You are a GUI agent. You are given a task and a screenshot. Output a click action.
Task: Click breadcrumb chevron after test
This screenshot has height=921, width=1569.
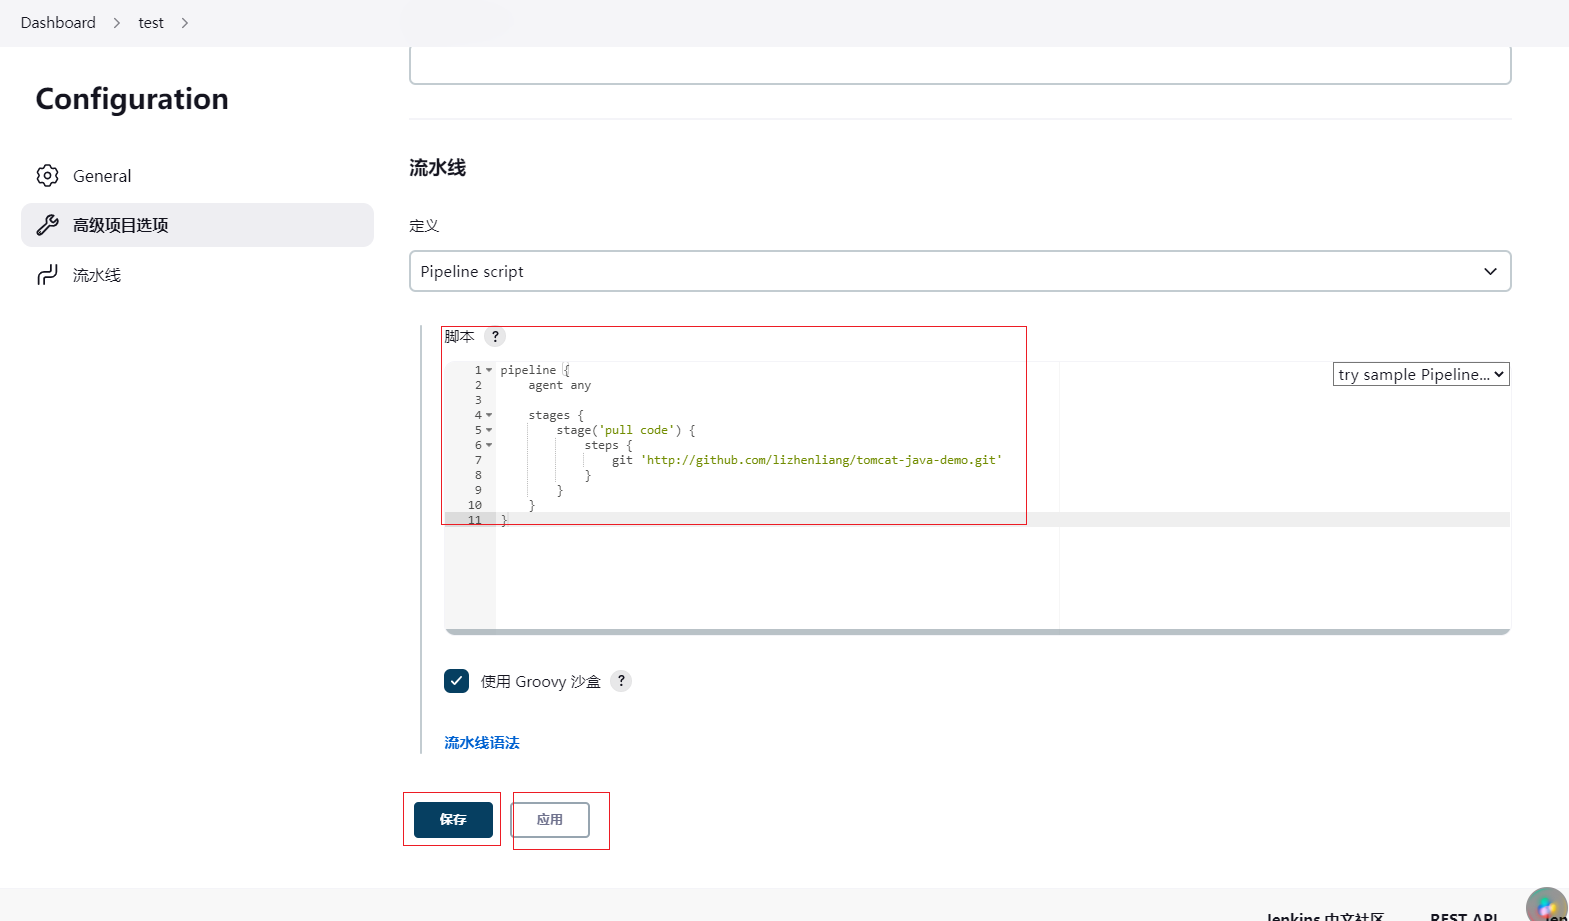coord(185,23)
